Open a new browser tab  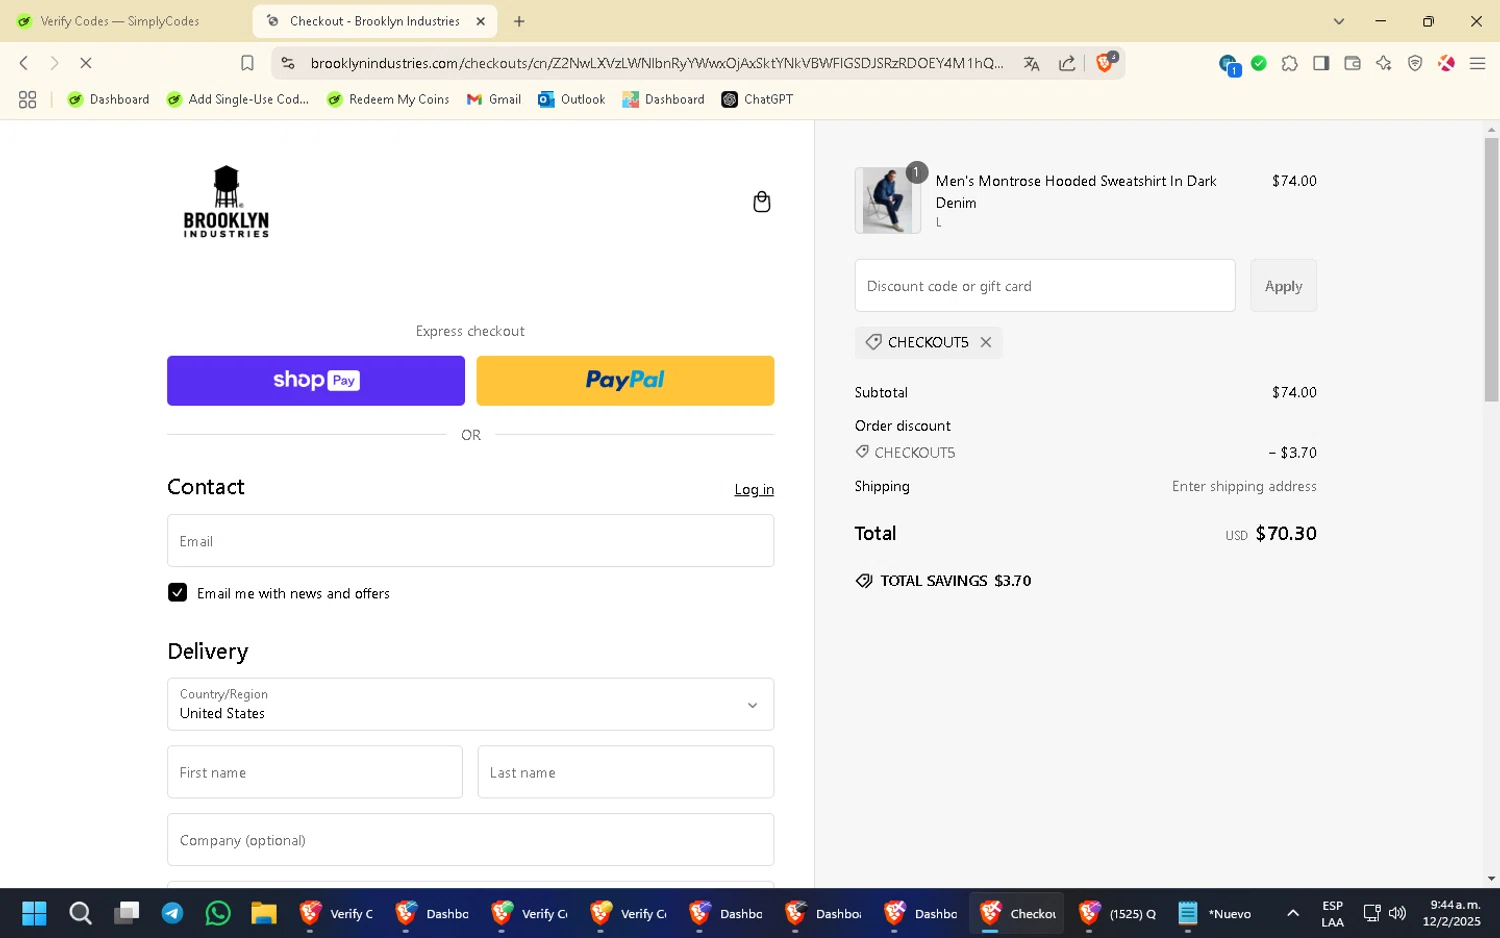point(519,21)
